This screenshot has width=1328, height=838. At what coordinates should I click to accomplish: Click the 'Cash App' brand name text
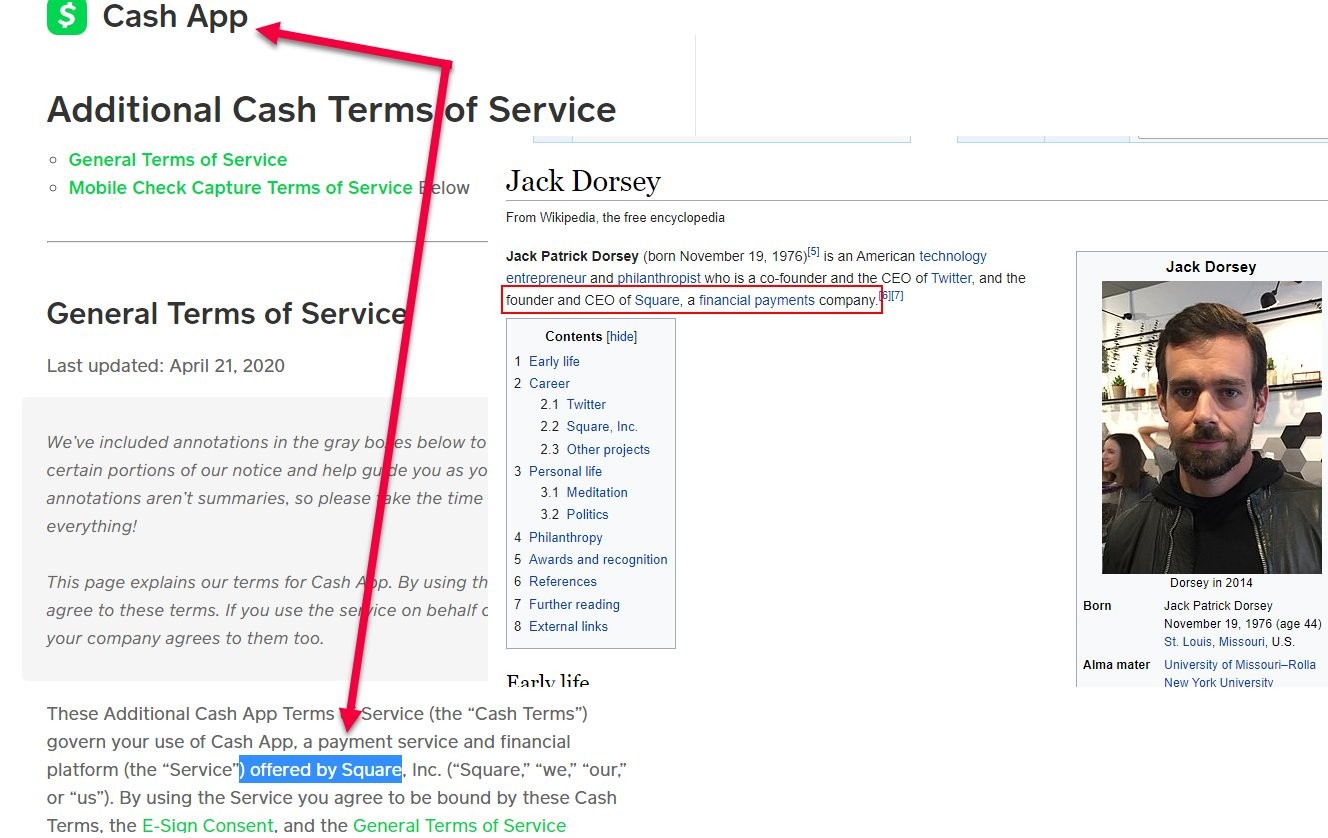pos(175,16)
